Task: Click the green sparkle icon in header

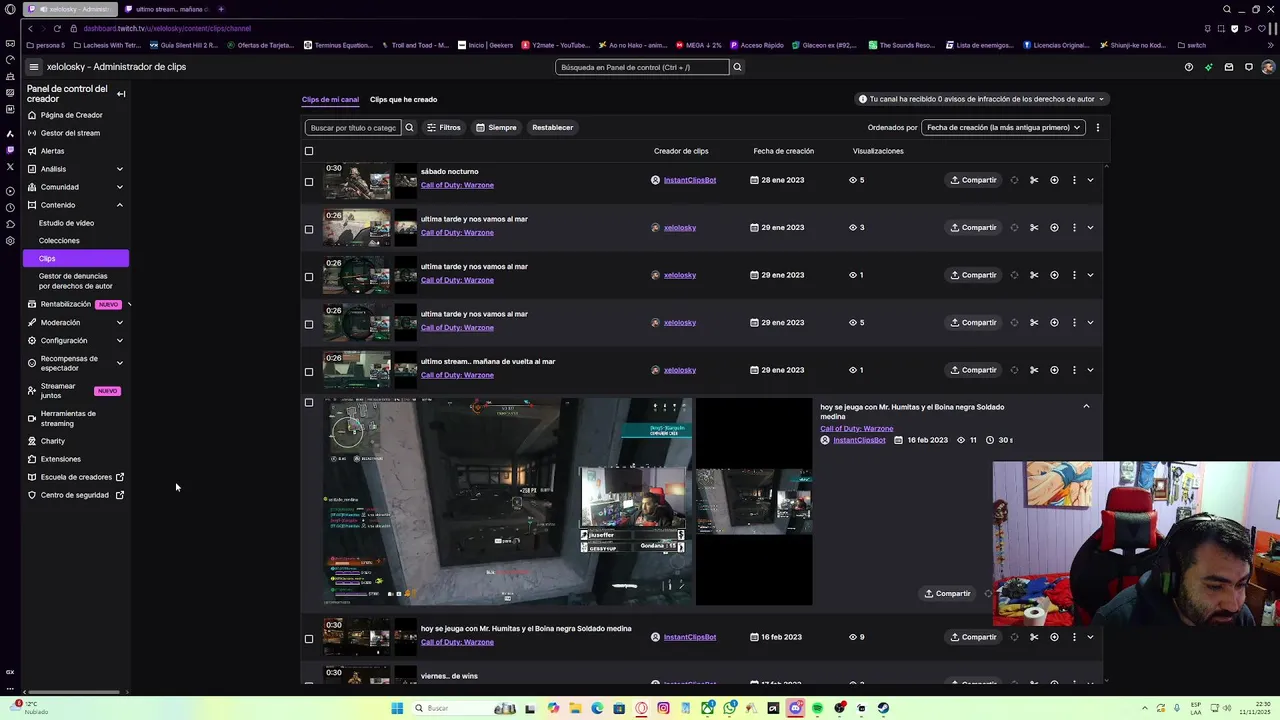Action: (1209, 67)
